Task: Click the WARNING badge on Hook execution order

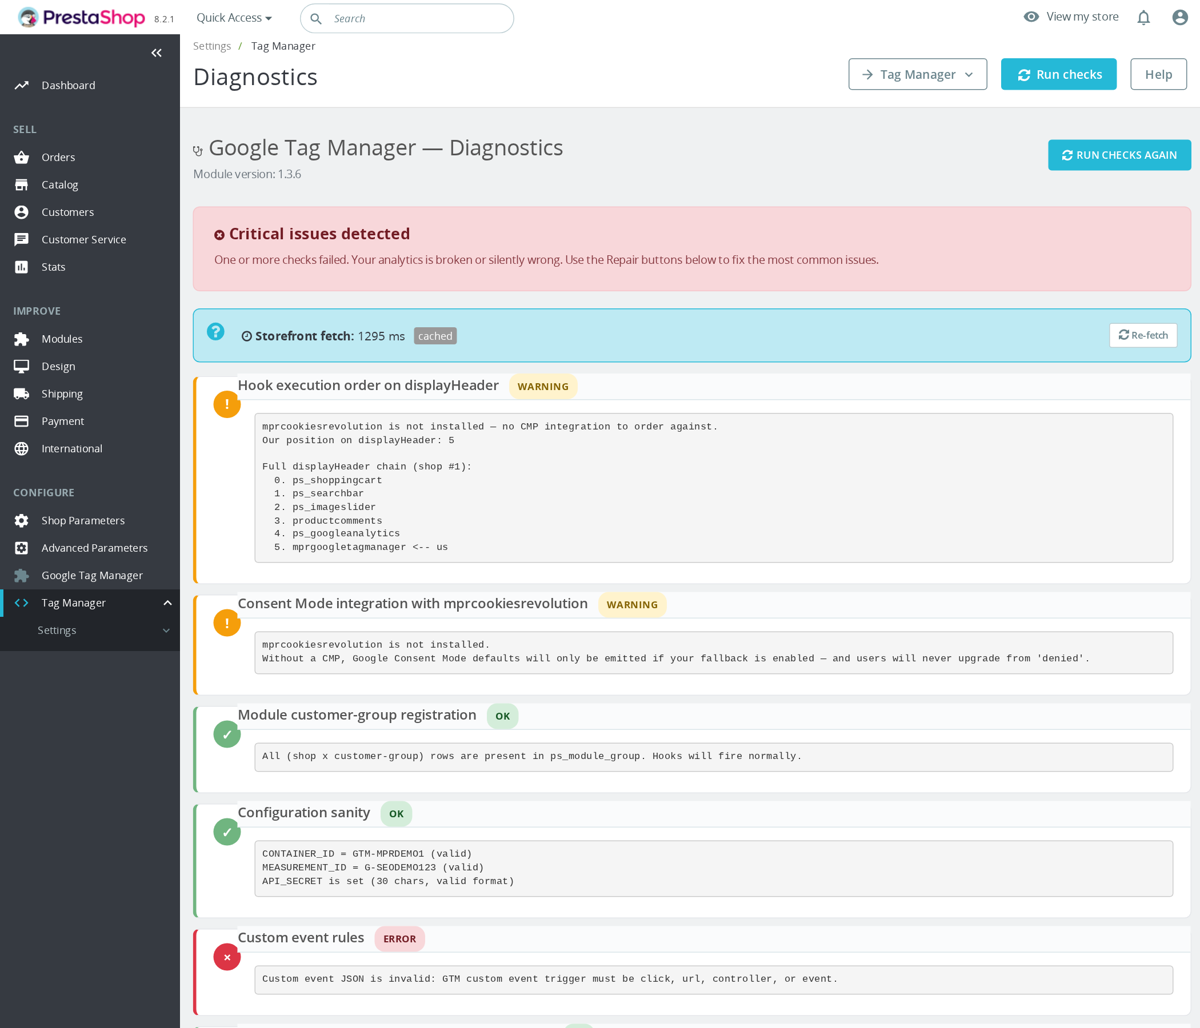Action: pyautogui.click(x=543, y=386)
